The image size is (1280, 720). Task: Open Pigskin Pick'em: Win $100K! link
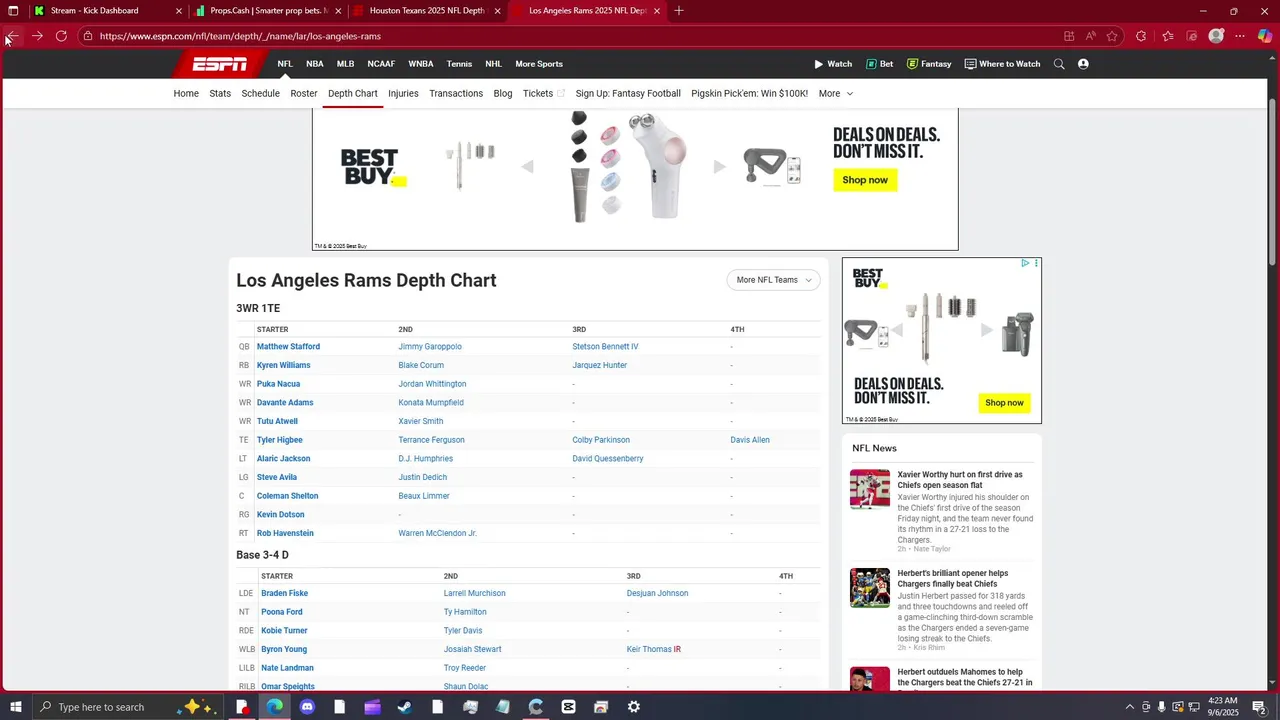(749, 93)
